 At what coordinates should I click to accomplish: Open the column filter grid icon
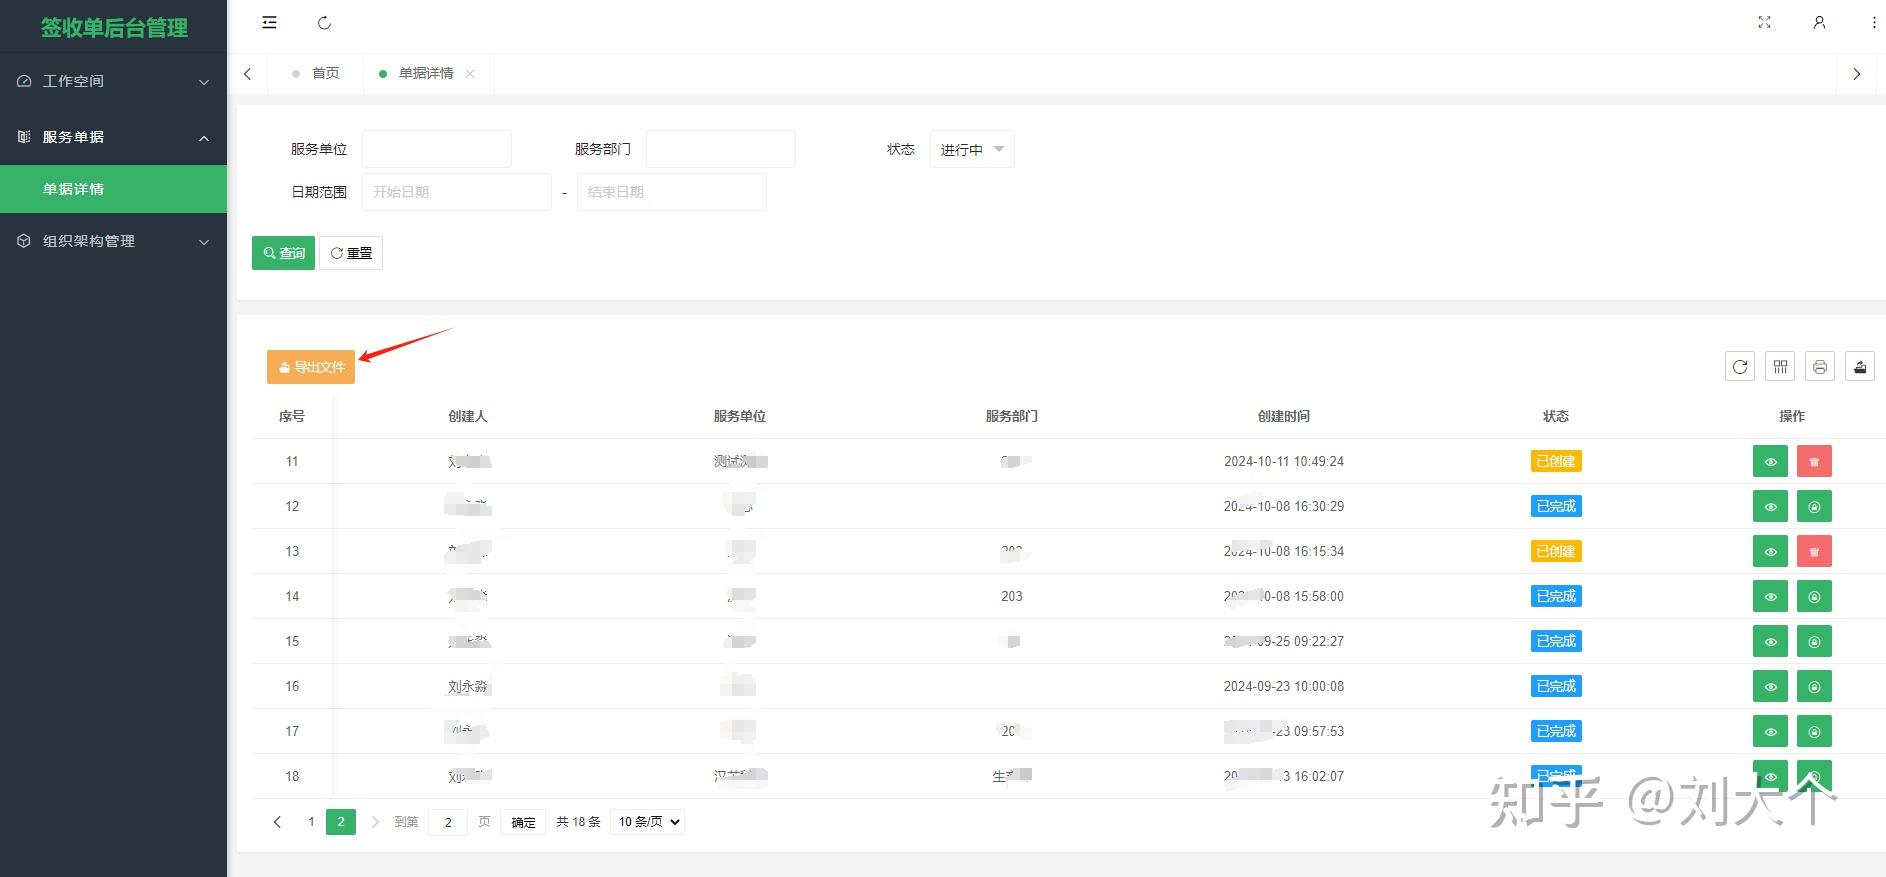(1780, 367)
